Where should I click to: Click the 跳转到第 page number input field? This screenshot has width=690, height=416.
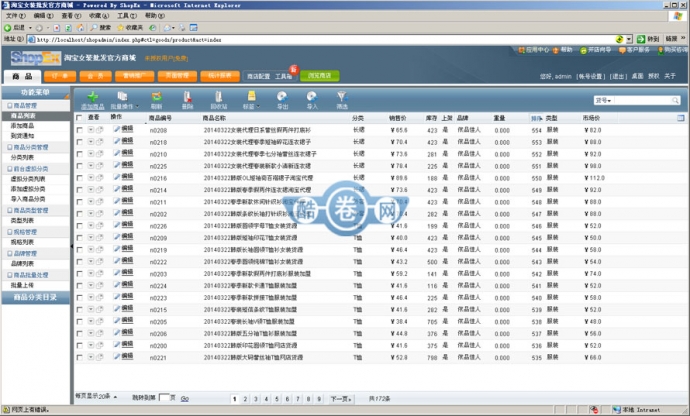click(x=166, y=397)
